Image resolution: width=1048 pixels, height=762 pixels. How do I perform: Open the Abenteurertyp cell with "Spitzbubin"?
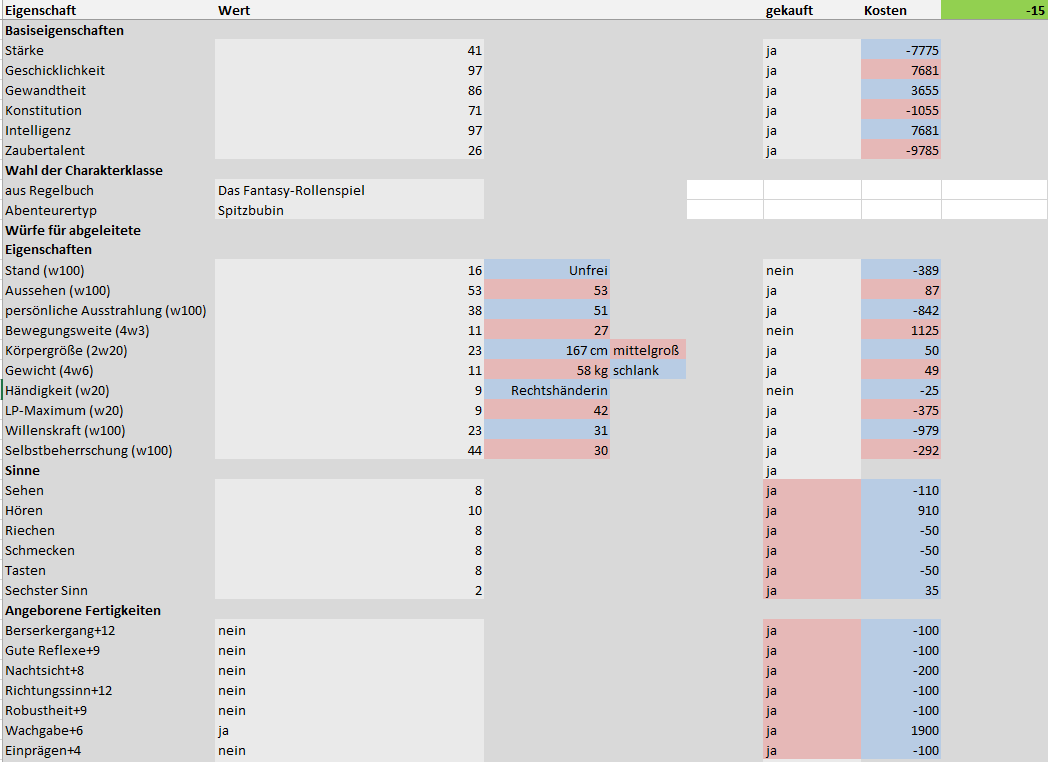click(x=349, y=210)
